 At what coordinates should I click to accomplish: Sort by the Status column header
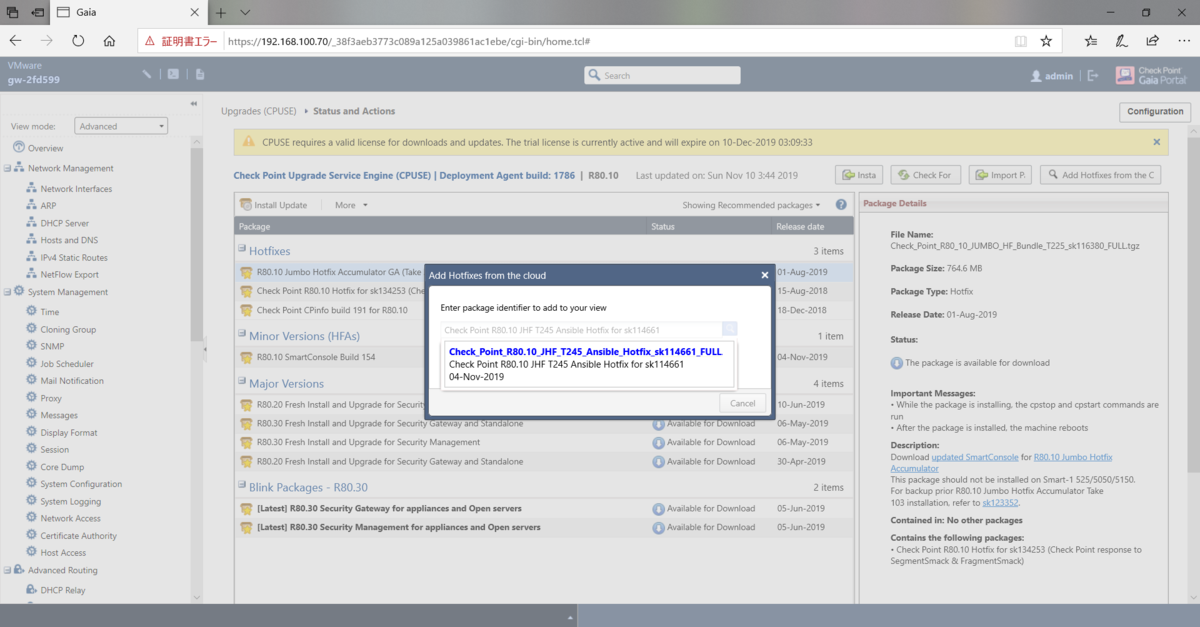pos(708,227)
